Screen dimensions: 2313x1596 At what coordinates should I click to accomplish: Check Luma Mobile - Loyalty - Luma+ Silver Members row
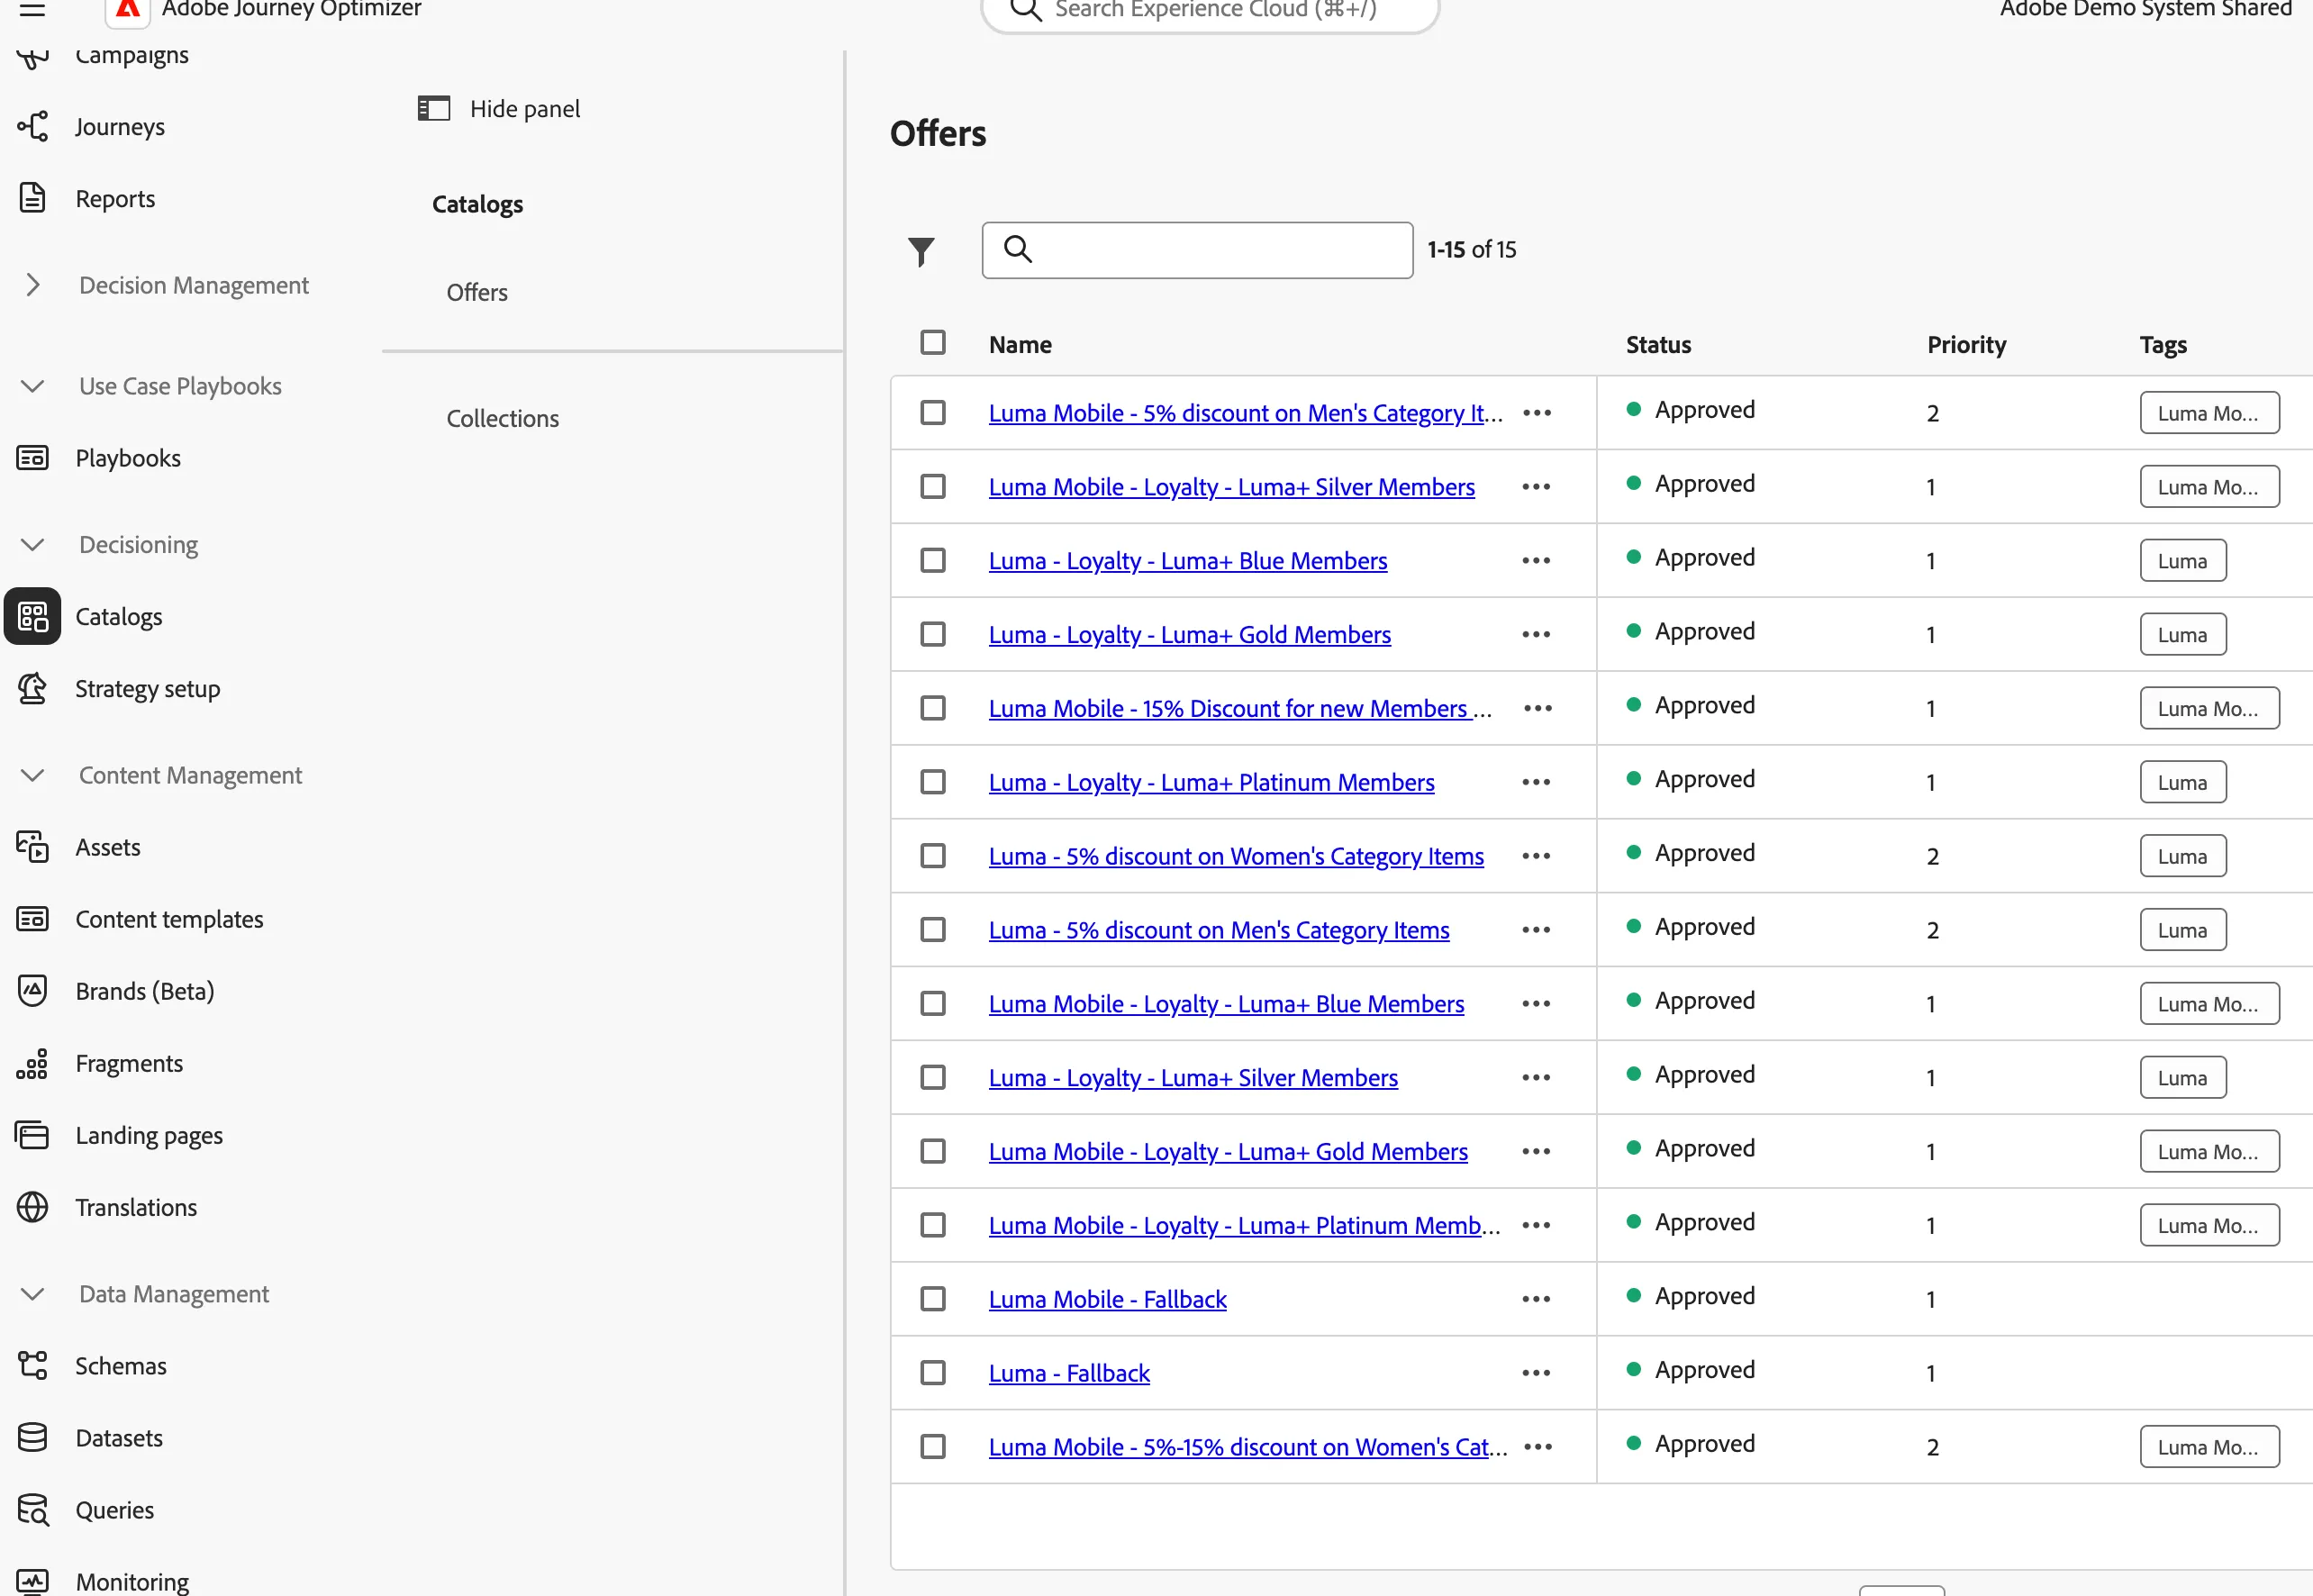[x=933, y=486]
